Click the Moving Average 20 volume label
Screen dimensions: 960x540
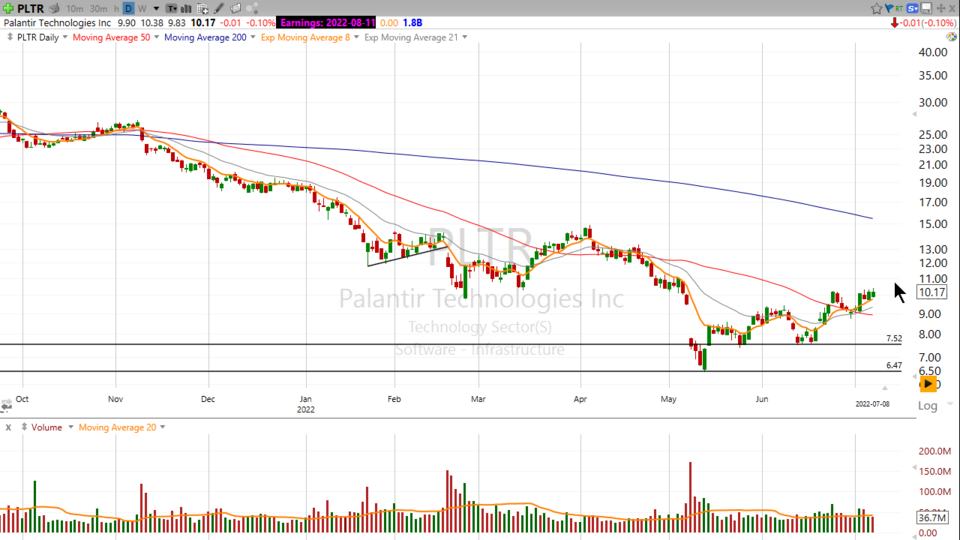(117, 427)
